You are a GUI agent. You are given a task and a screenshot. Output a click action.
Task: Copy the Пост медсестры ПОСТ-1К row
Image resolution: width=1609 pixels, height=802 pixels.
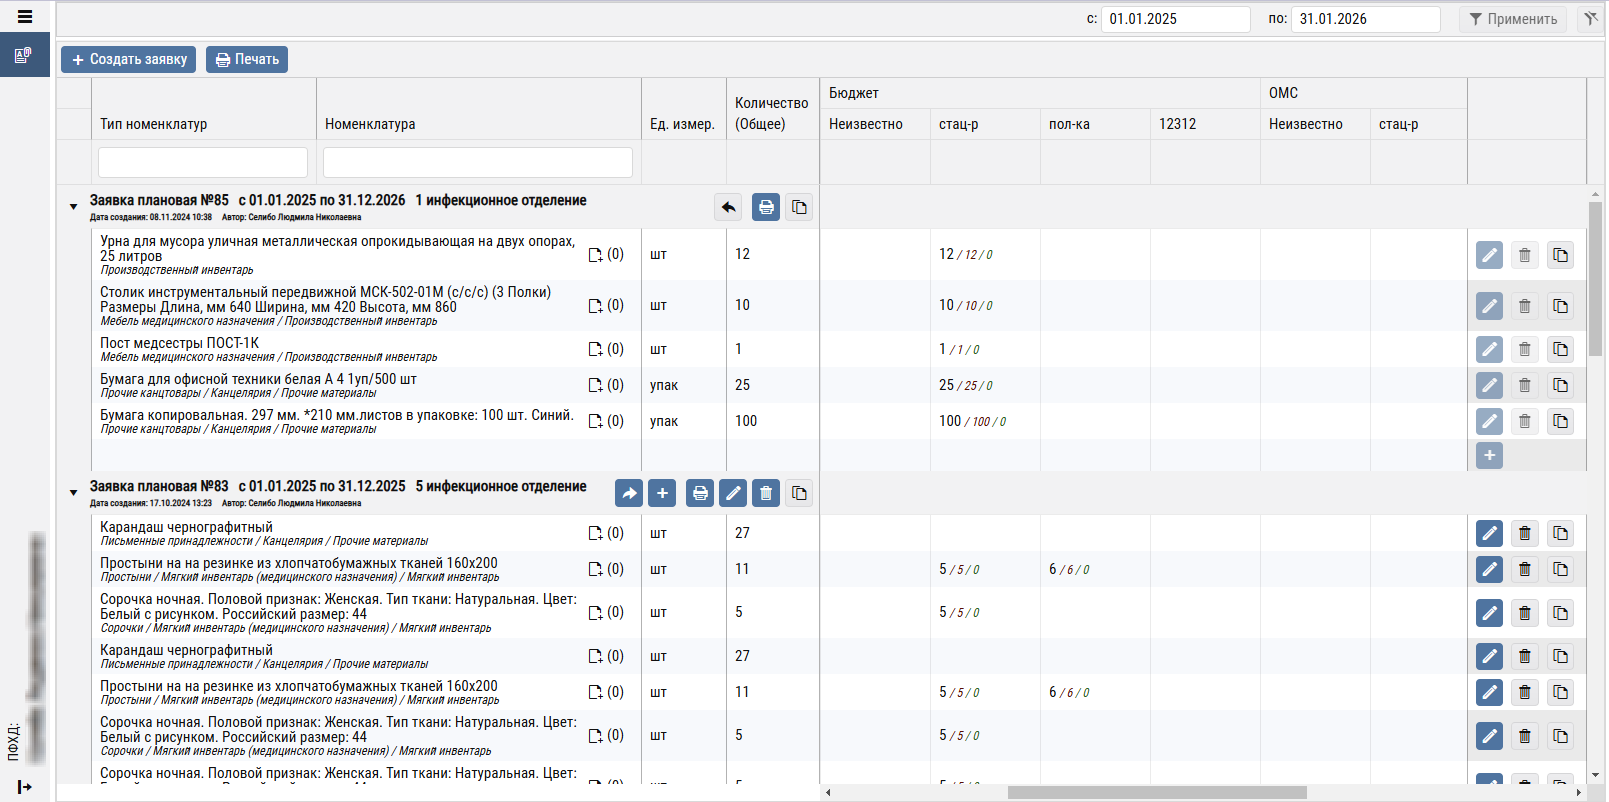tap(1560, 349)
